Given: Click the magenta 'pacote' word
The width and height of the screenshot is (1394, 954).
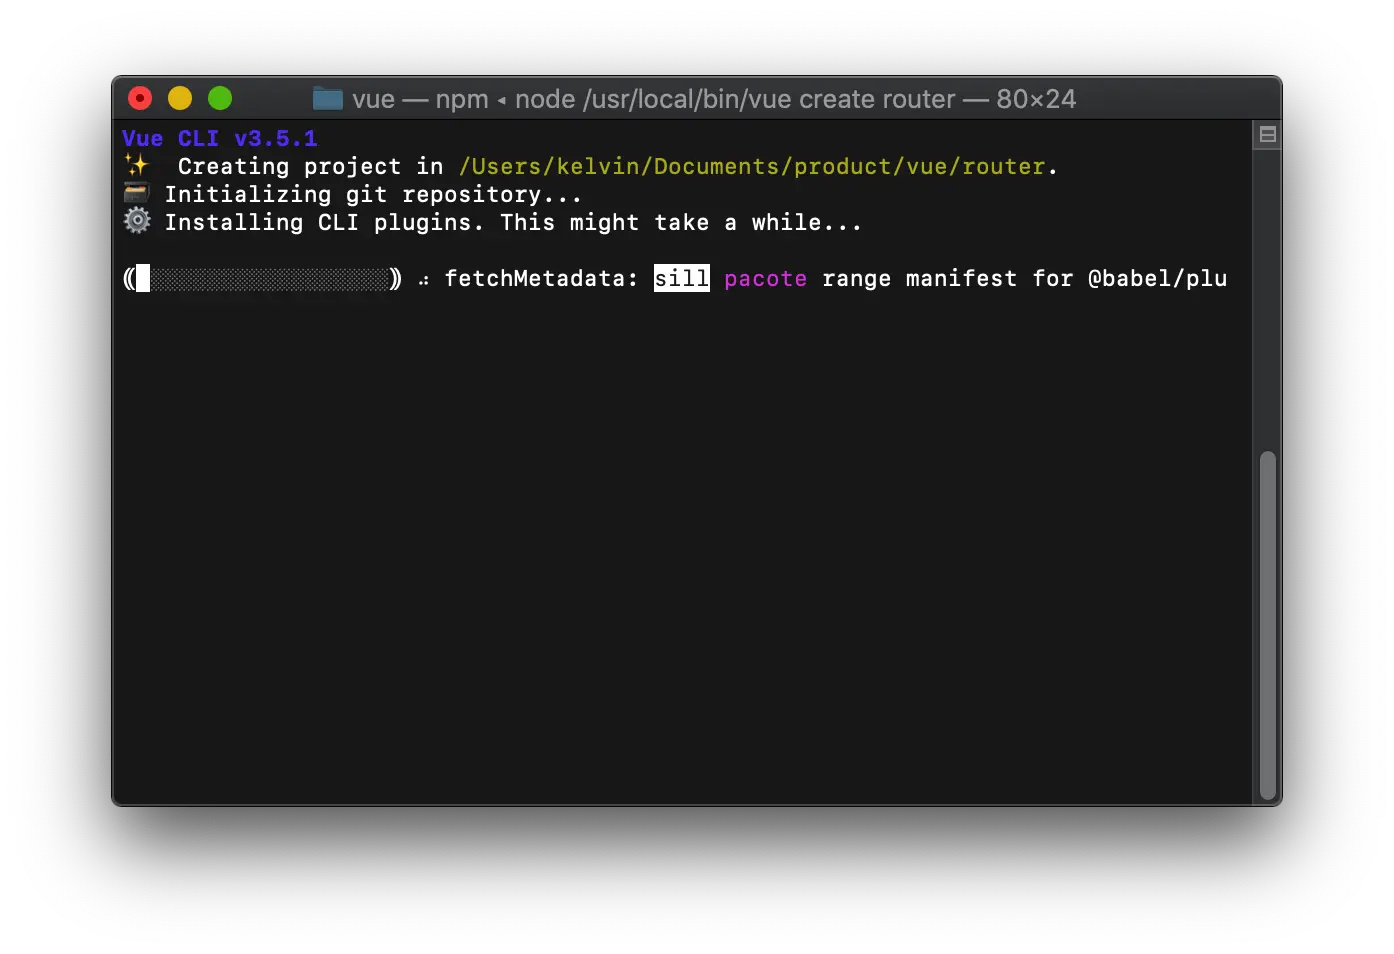Looking at the screenshot, I should (765, 279).
